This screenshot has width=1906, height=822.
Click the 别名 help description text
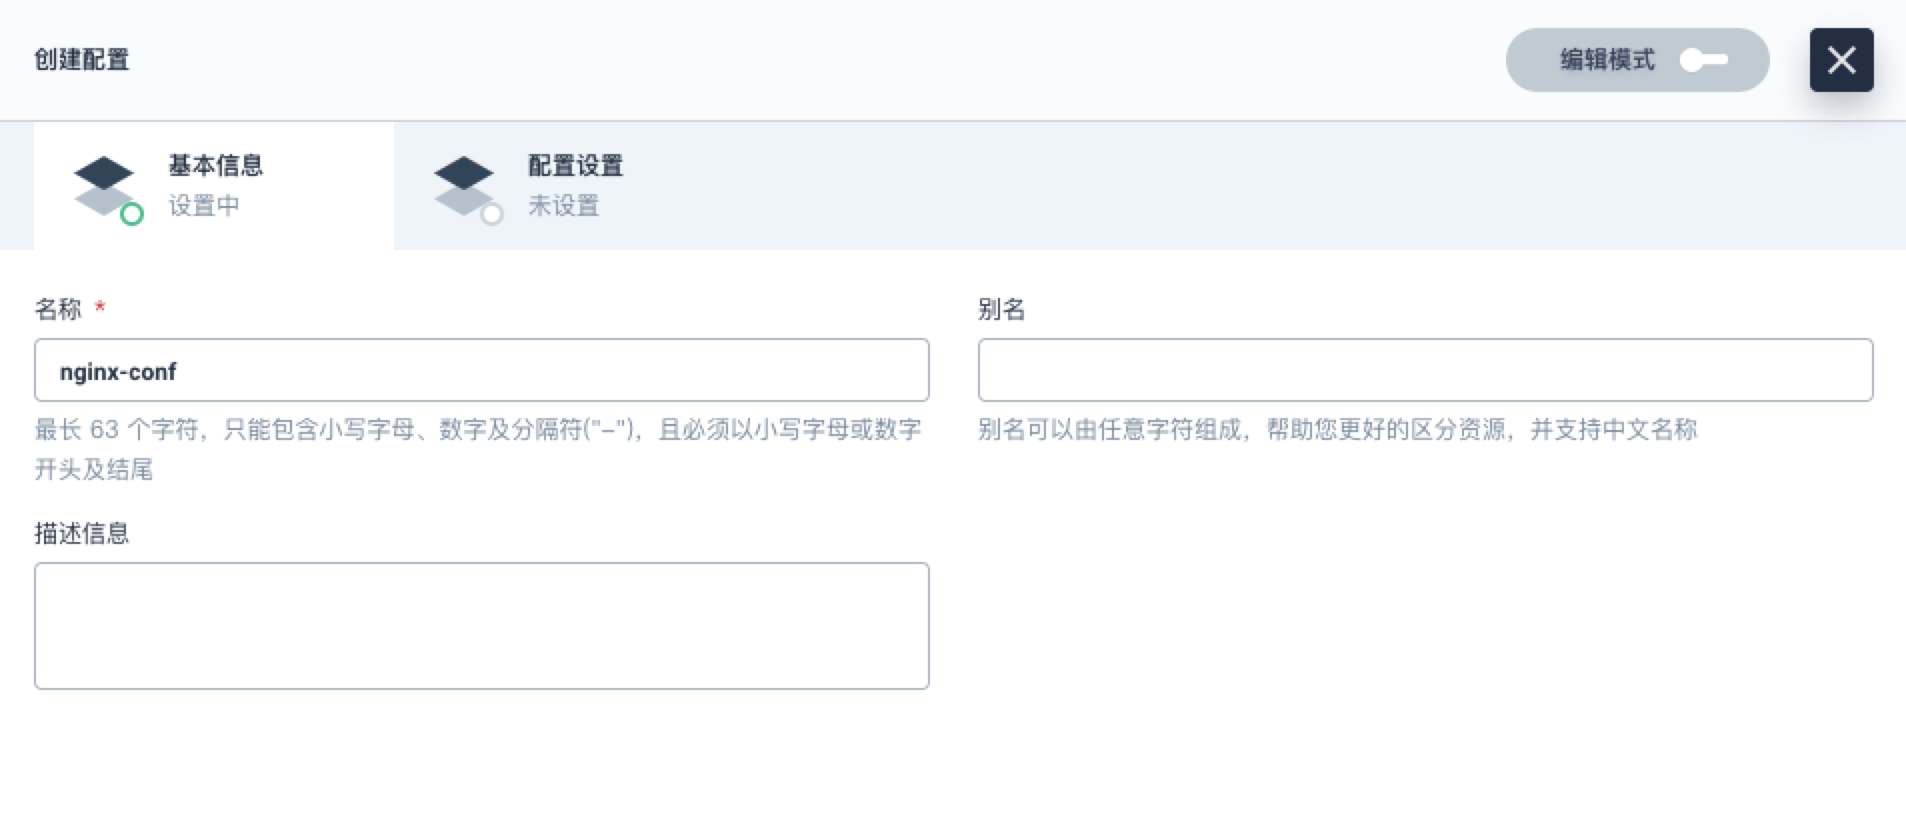click(1337, 429)
